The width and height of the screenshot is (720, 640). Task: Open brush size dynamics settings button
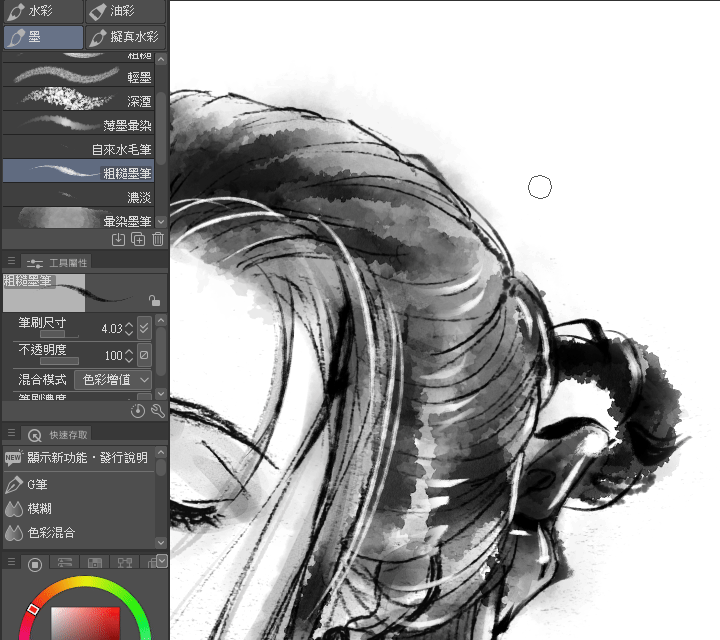144,328
